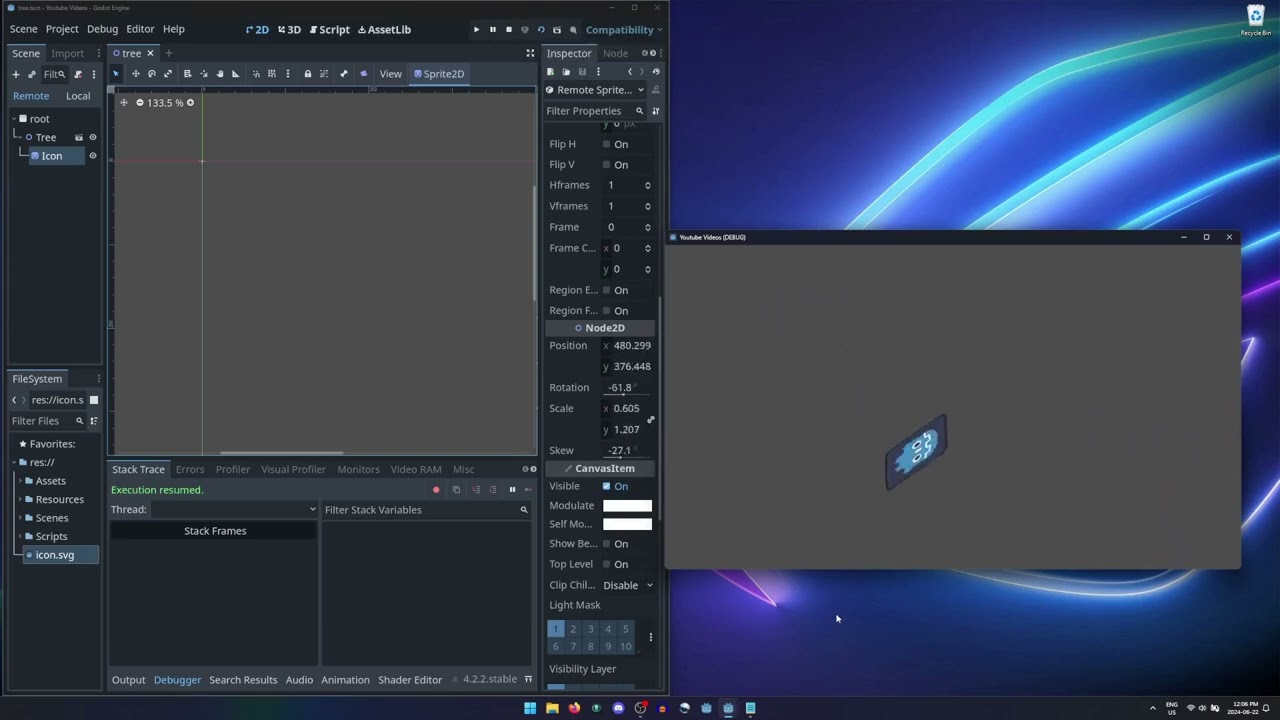
Task: Expand the Assets folder
Action: [21, 481]
